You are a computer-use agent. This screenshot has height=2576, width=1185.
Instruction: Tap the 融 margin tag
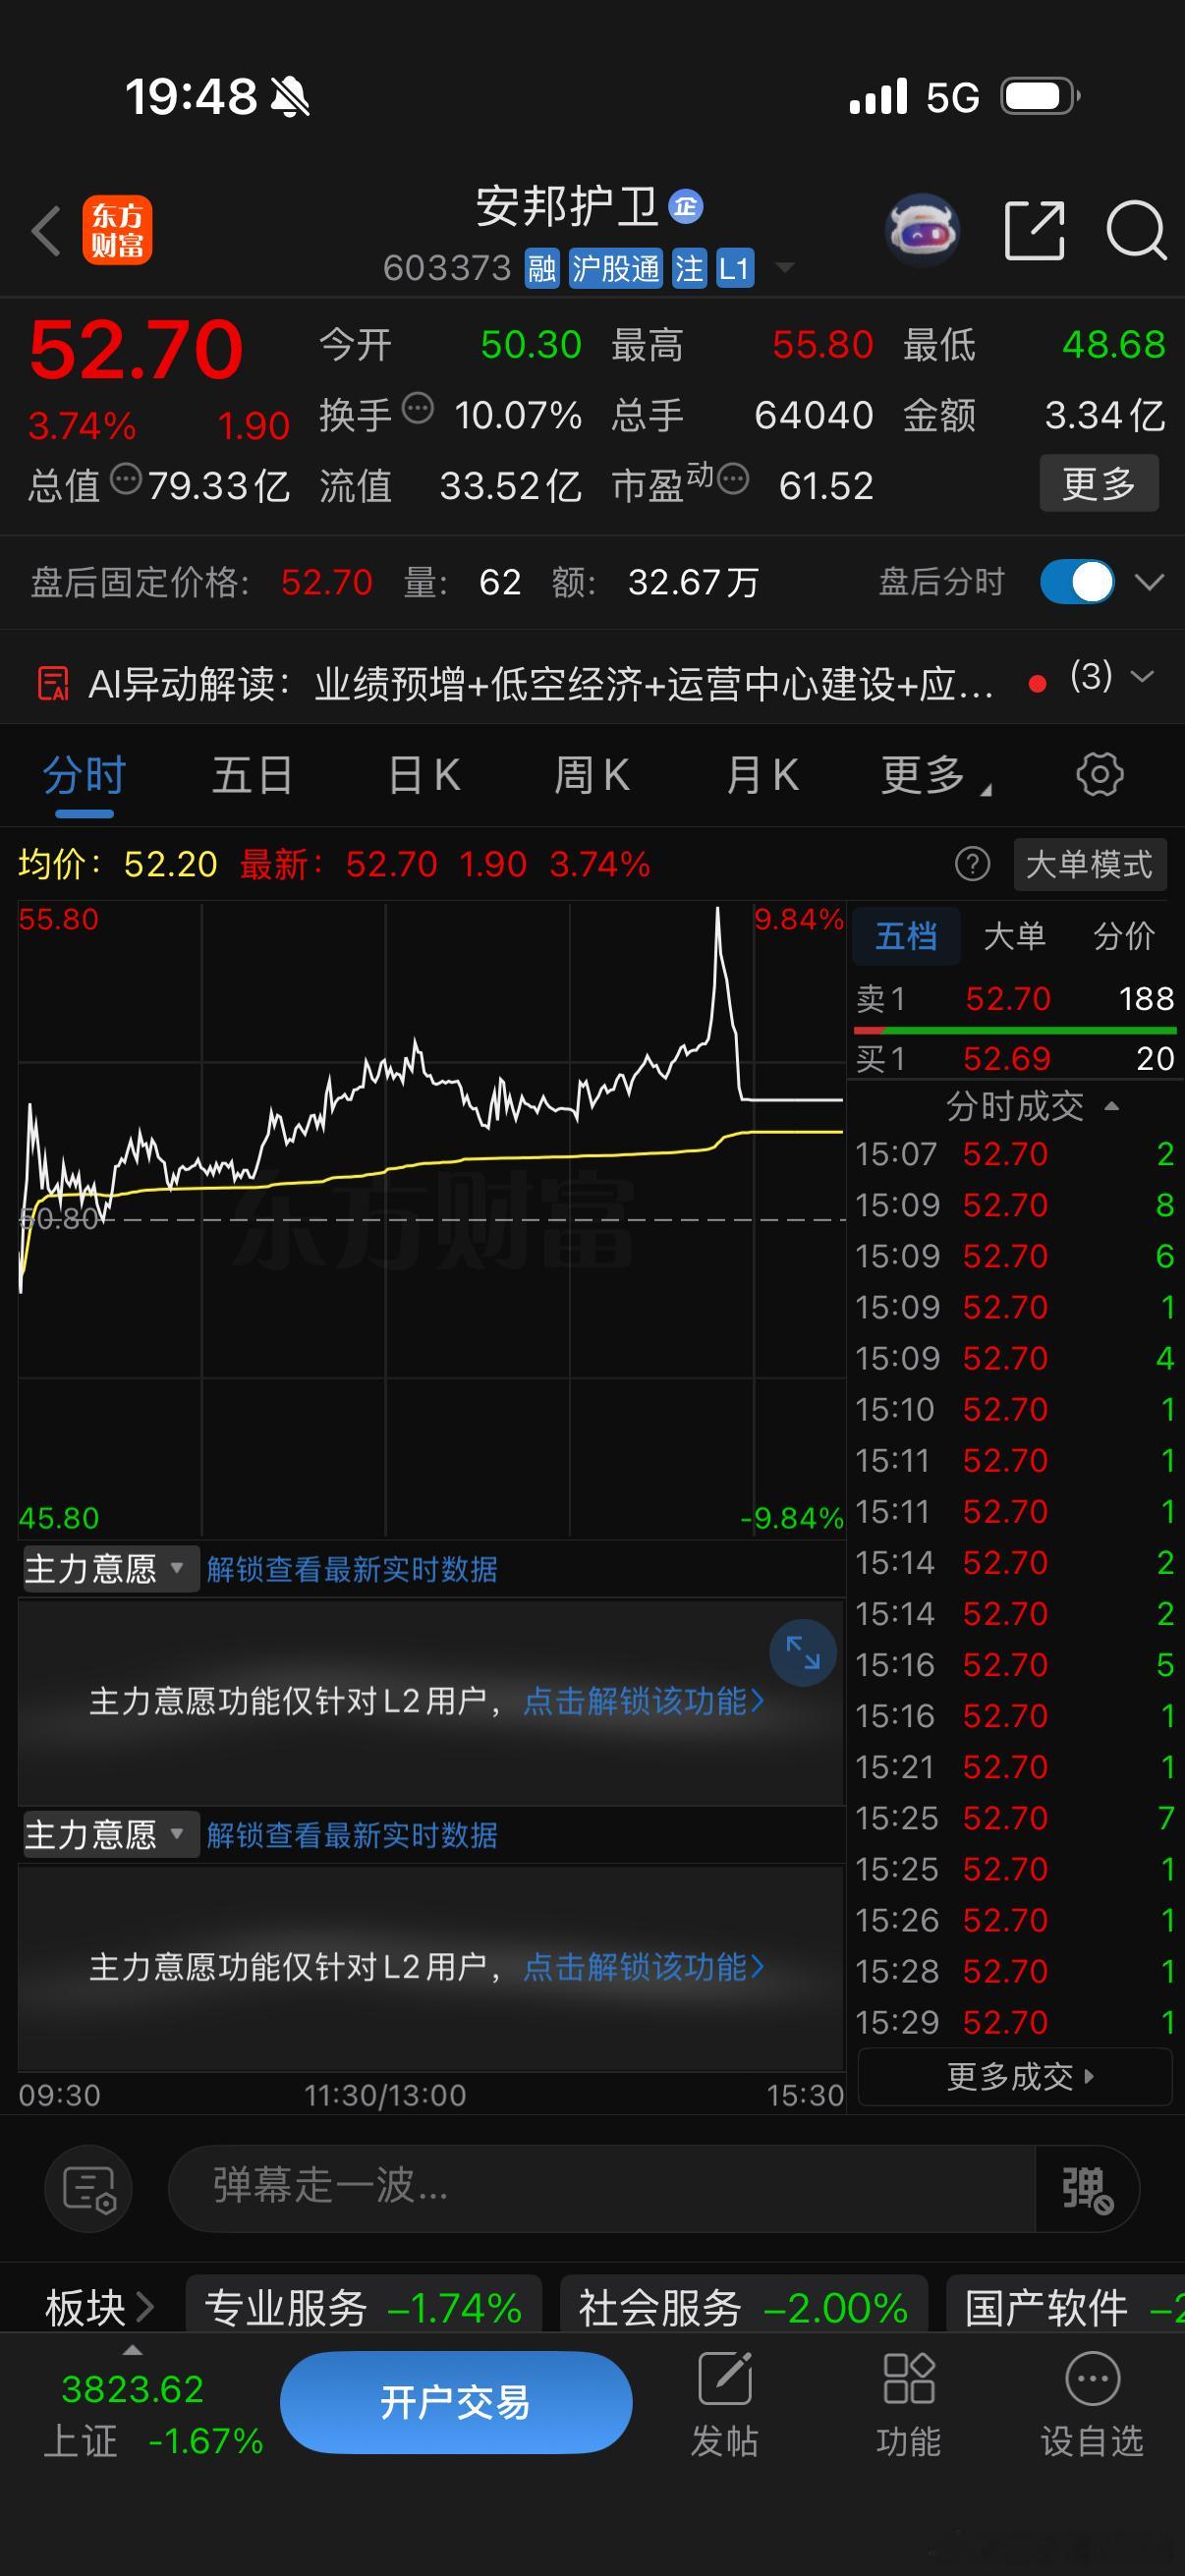point(542,268)
